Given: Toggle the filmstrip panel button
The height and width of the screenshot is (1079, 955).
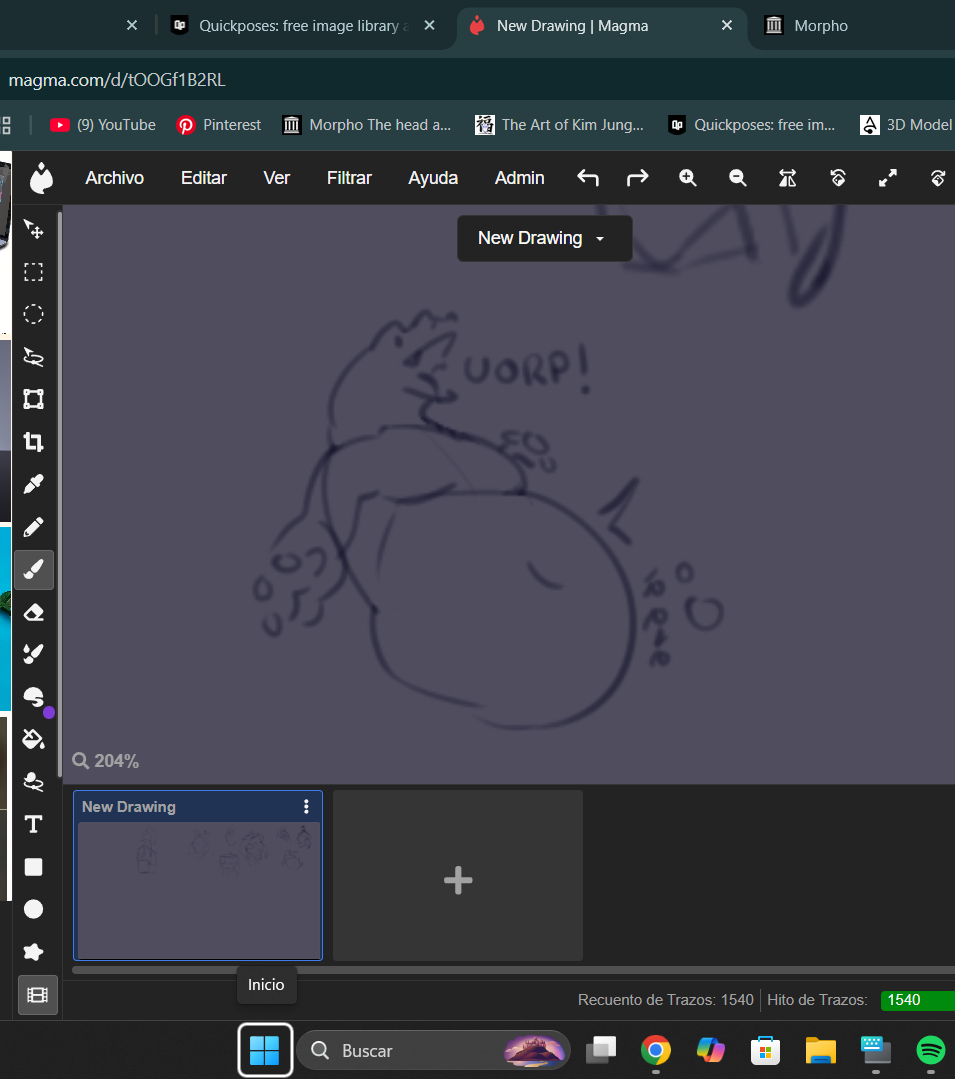Looking at the screenshot, I should 37,994.
